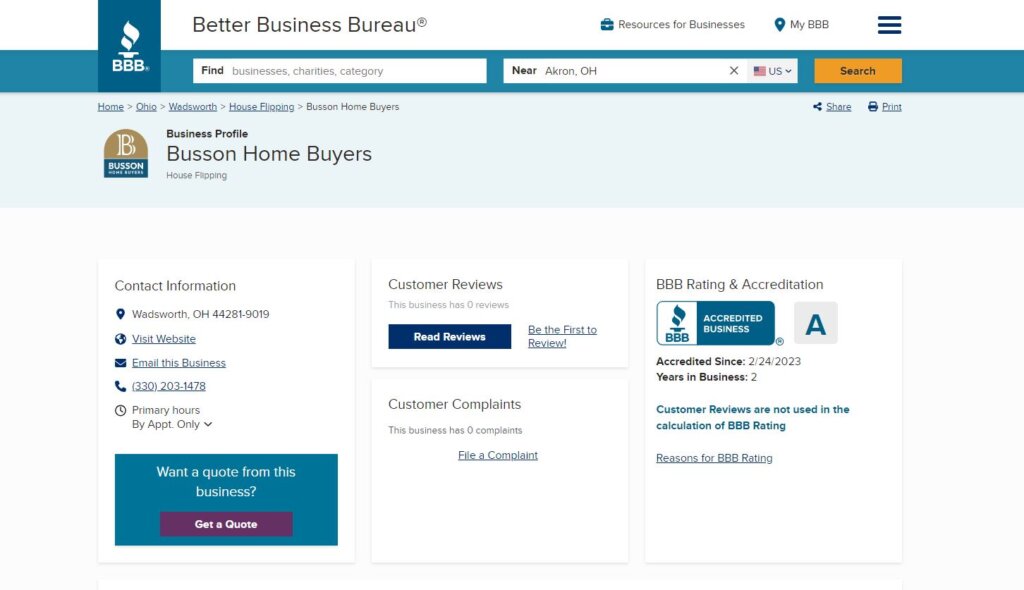The image size is (1024, 590).
Task: Go to the Home breadcrumb
Action: coord(110,107)
